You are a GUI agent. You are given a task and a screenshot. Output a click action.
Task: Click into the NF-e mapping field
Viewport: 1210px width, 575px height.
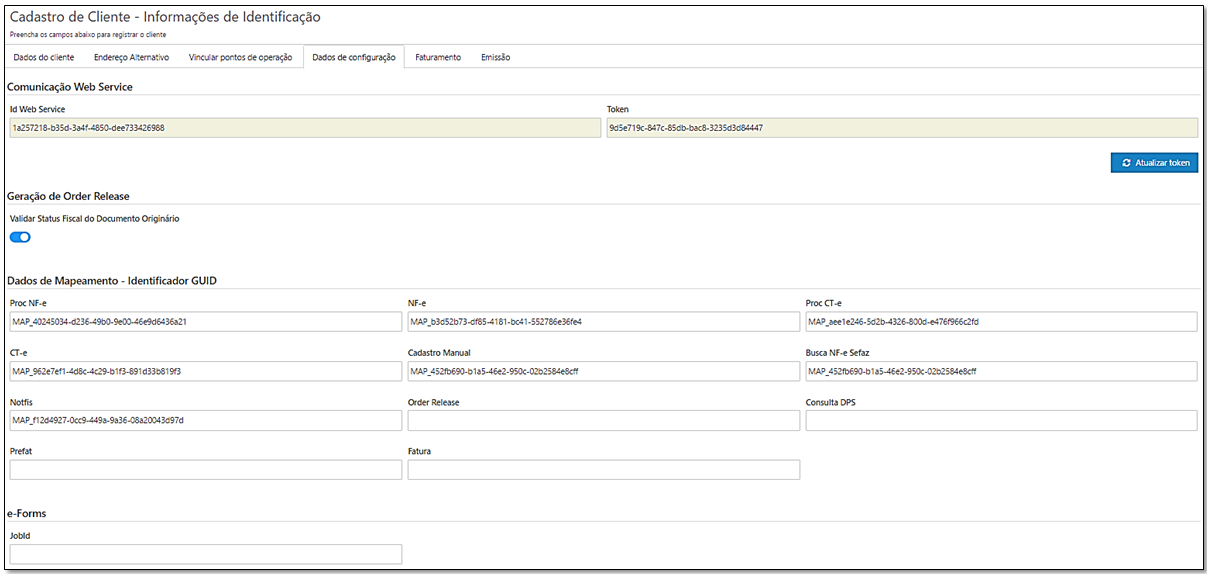pos(603,322)
